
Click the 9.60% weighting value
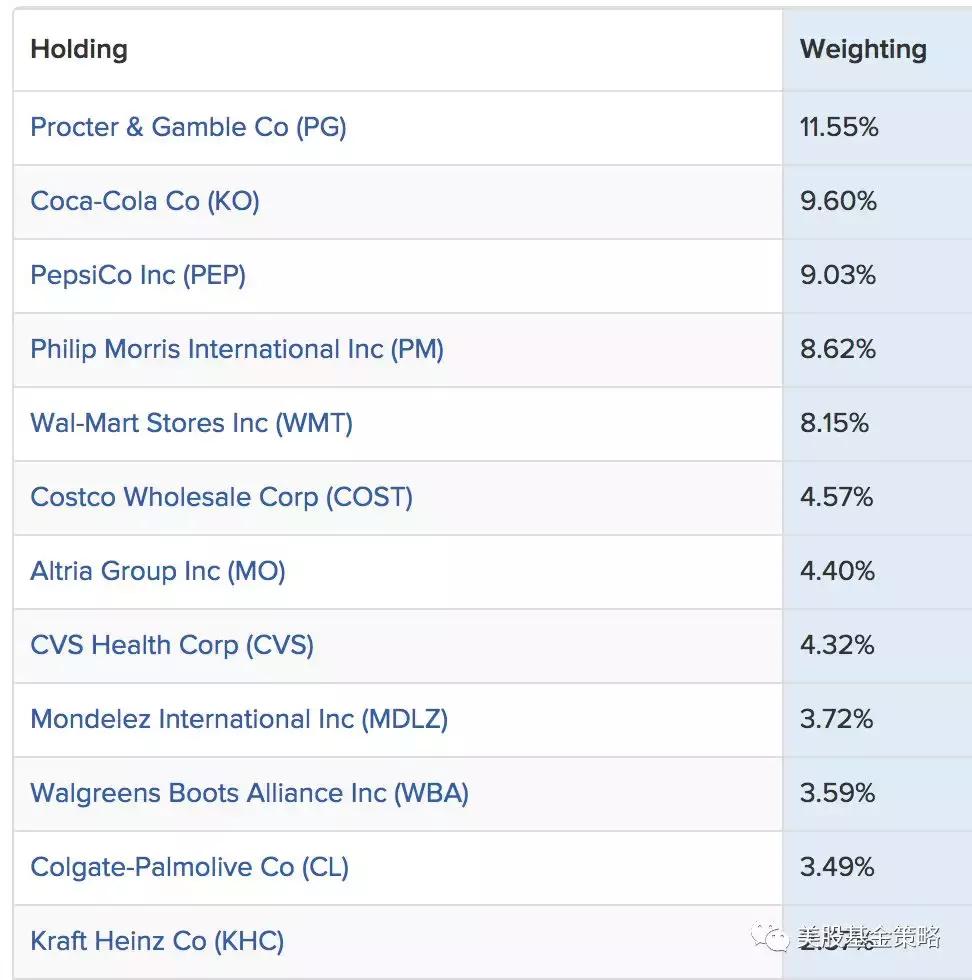[x=838, y=202]
